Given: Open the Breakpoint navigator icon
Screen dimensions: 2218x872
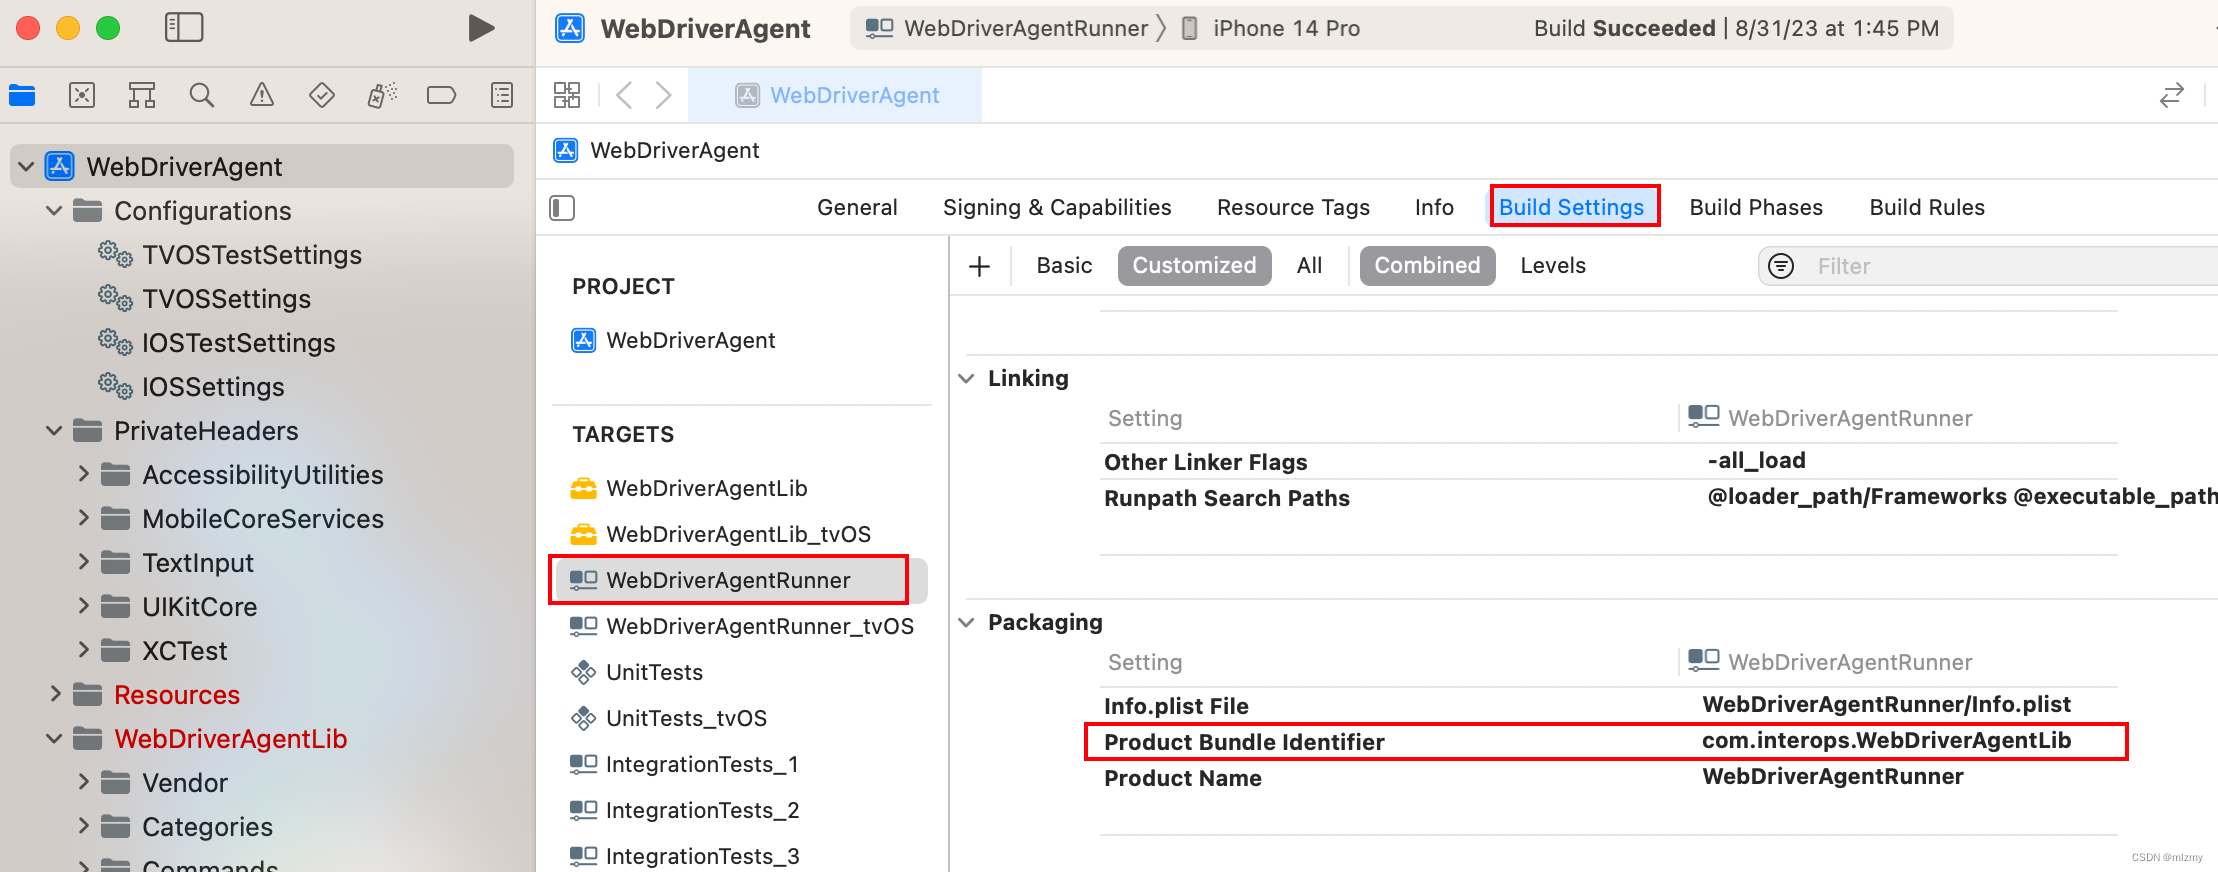Looking at the screenshot, I should pos(441,95).
